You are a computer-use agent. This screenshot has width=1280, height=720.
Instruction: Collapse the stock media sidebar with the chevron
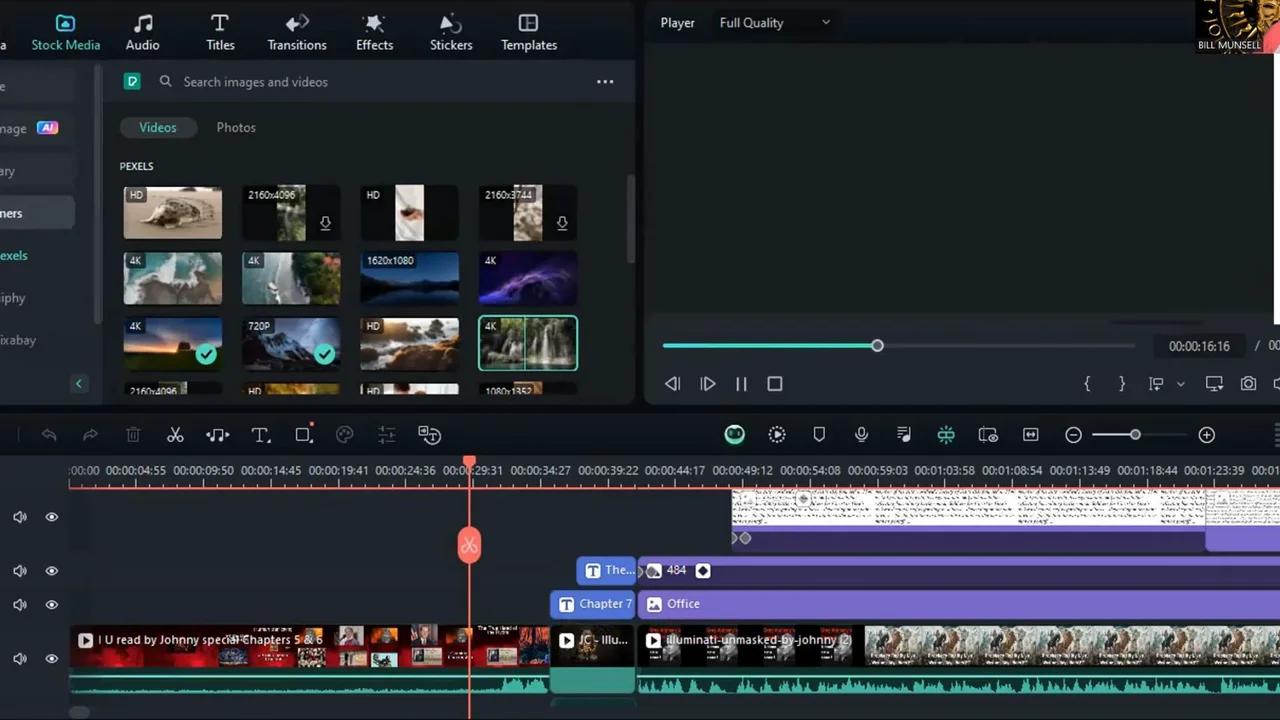point(79,383)
